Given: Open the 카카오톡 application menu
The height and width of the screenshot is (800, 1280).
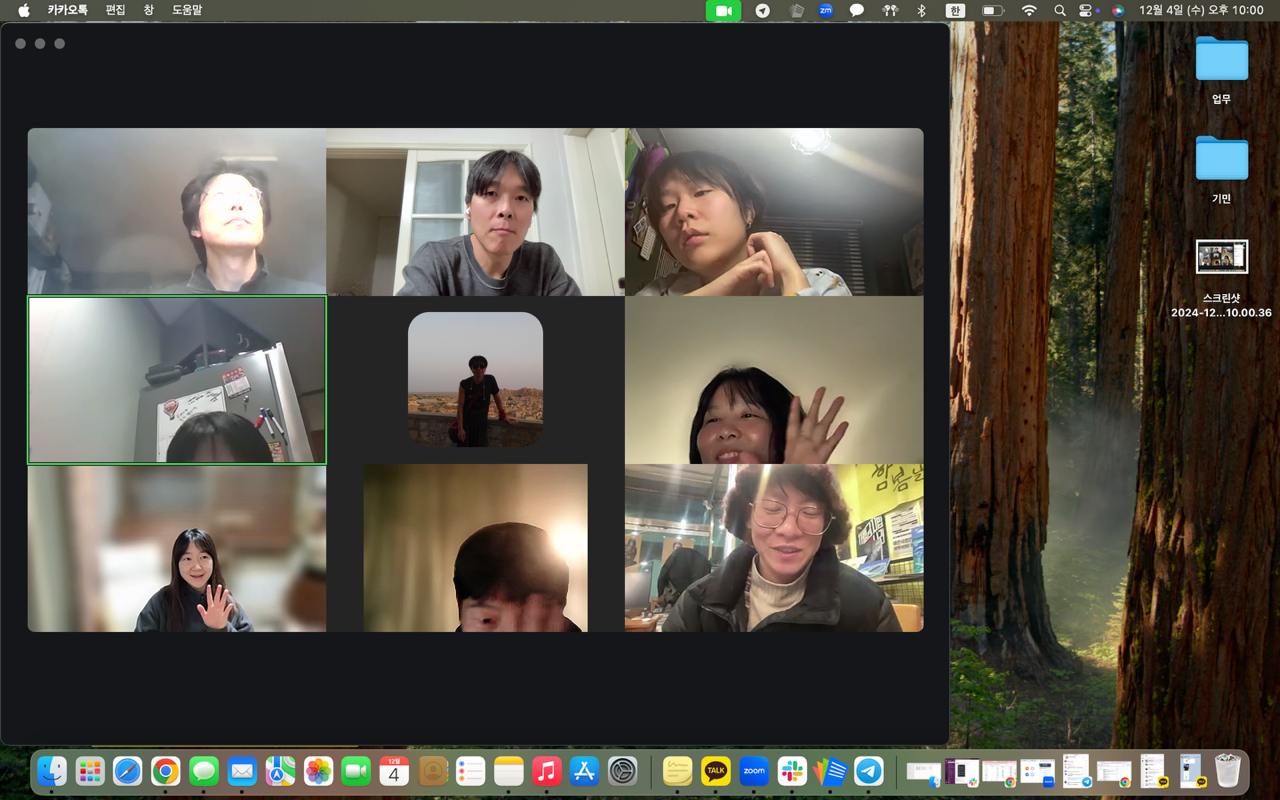Looking at the screenshot, I should tap(67, 10).
